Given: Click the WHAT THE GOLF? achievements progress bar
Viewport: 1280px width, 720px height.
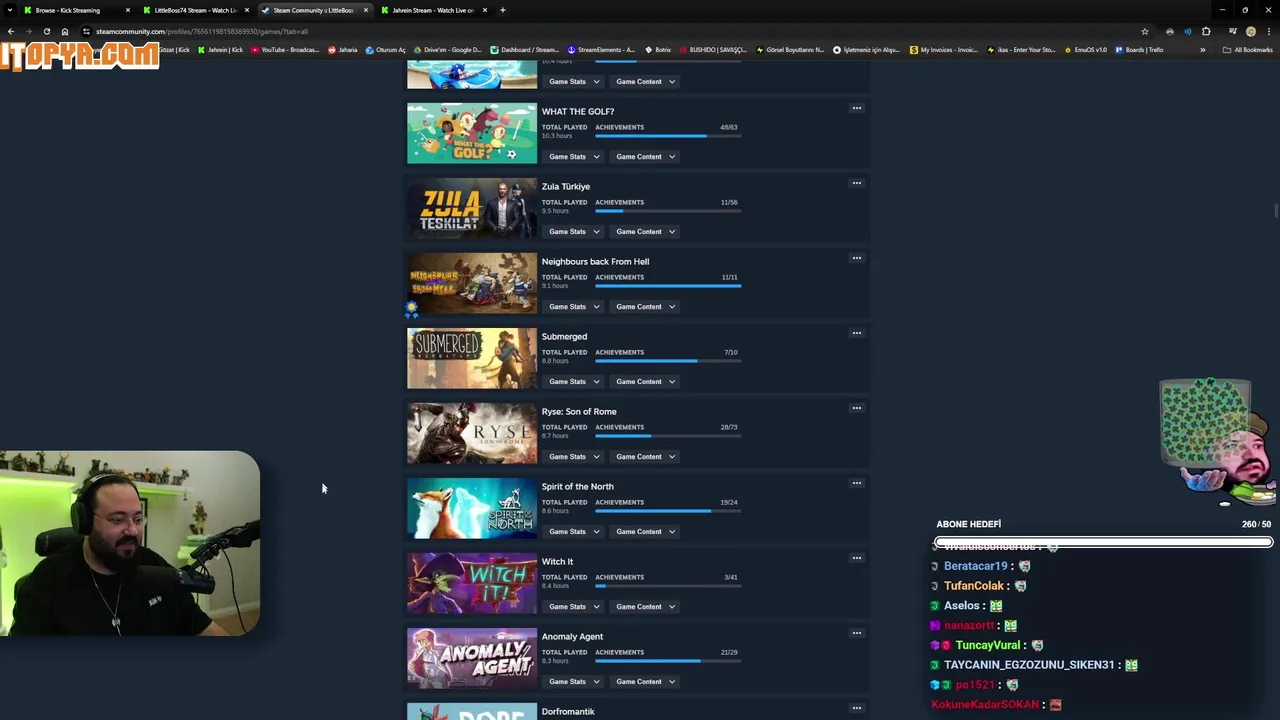Looking at the screenshot, I should pyautogui.click(x=668, y=136).
